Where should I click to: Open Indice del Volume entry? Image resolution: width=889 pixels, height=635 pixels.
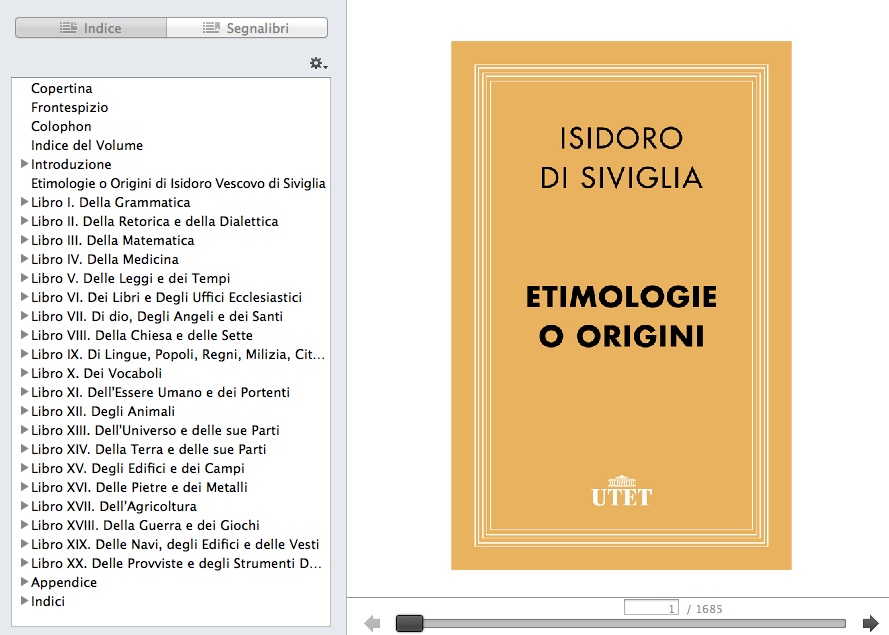[x=87, y=145]
